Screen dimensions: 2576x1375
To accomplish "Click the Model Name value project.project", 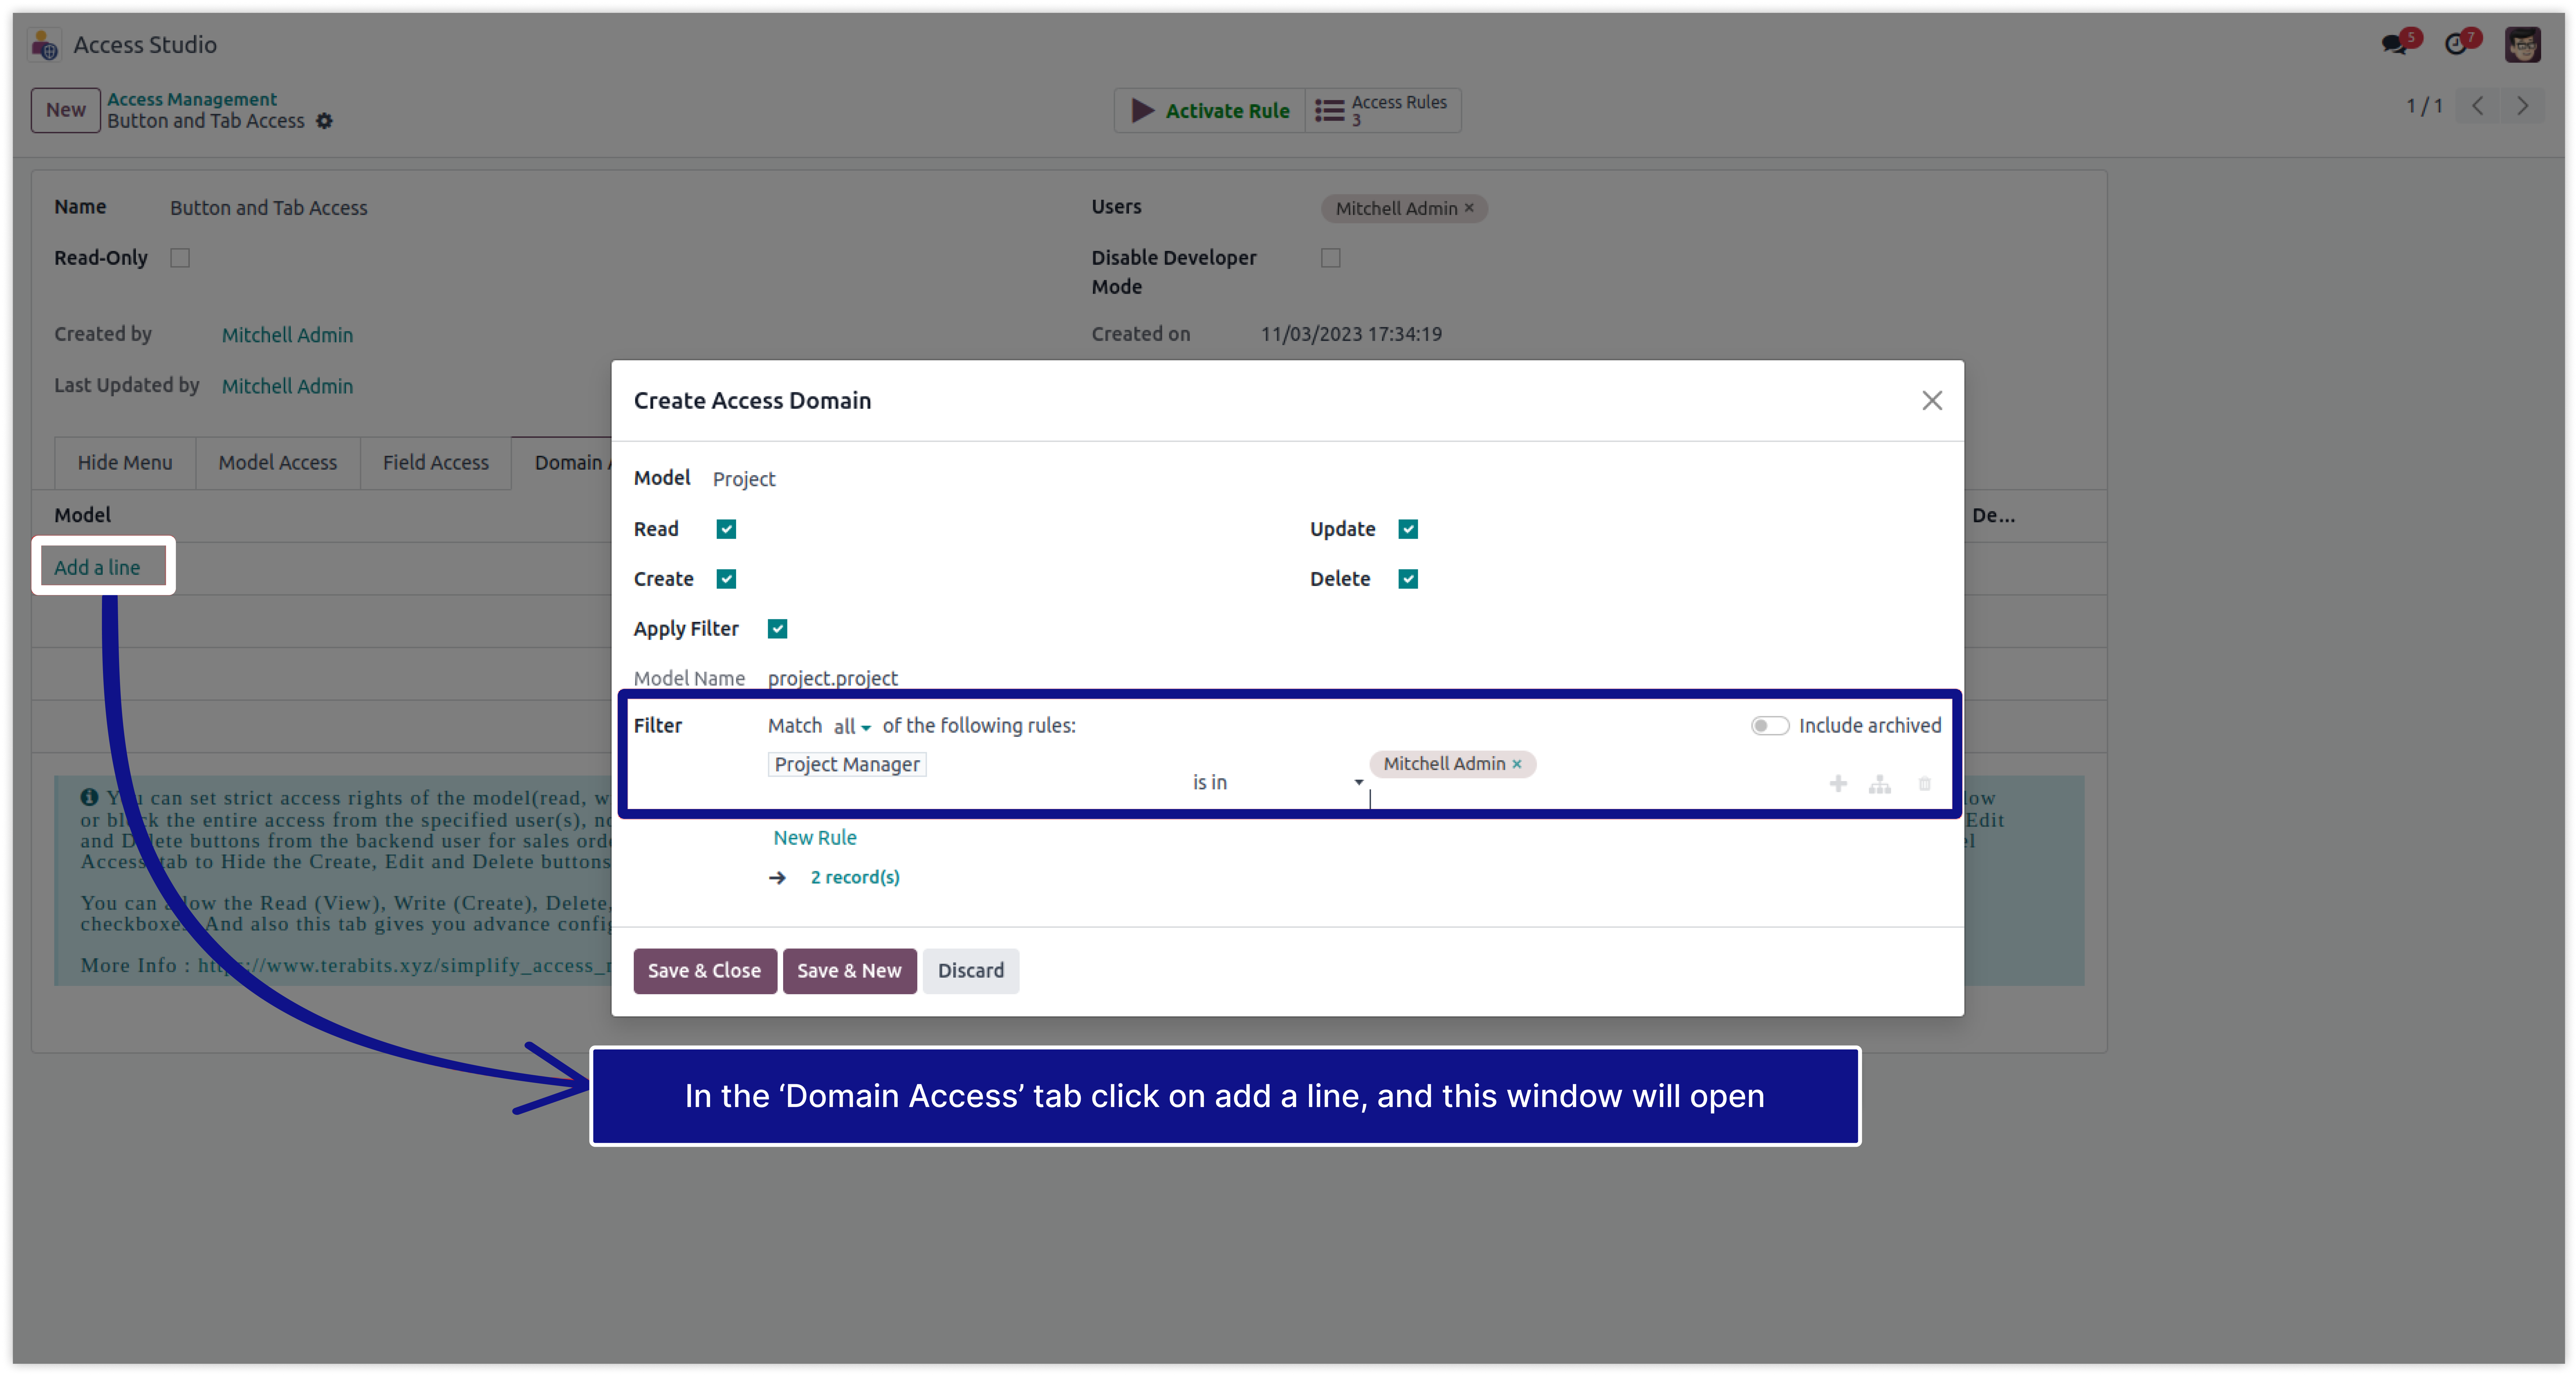I will point(833,679).
